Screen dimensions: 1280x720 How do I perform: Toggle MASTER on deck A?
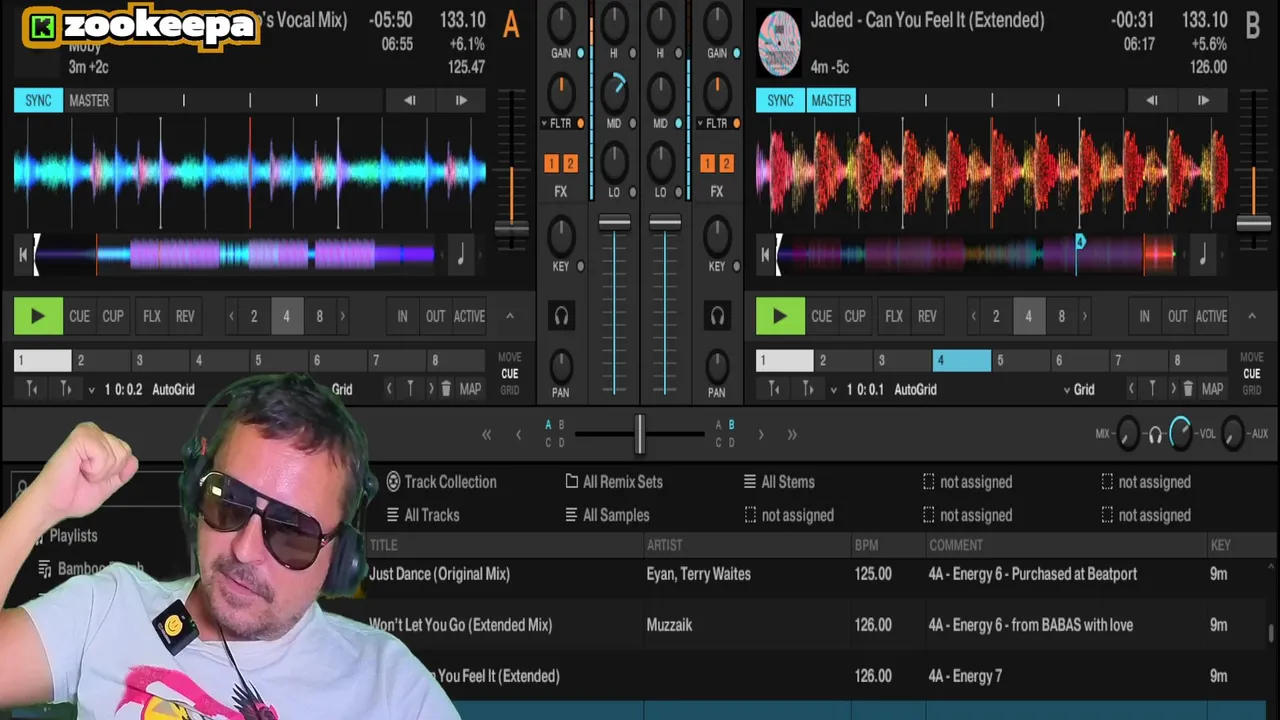coord(89,100)
